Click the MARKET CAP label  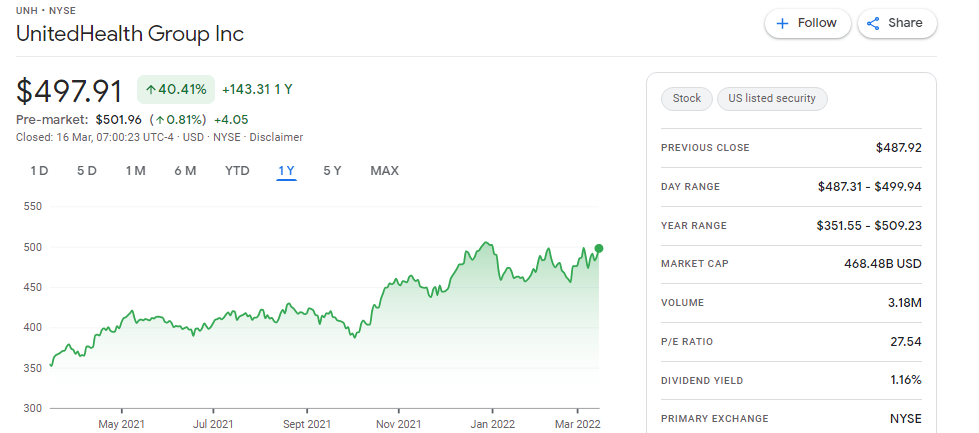(695, 264)
